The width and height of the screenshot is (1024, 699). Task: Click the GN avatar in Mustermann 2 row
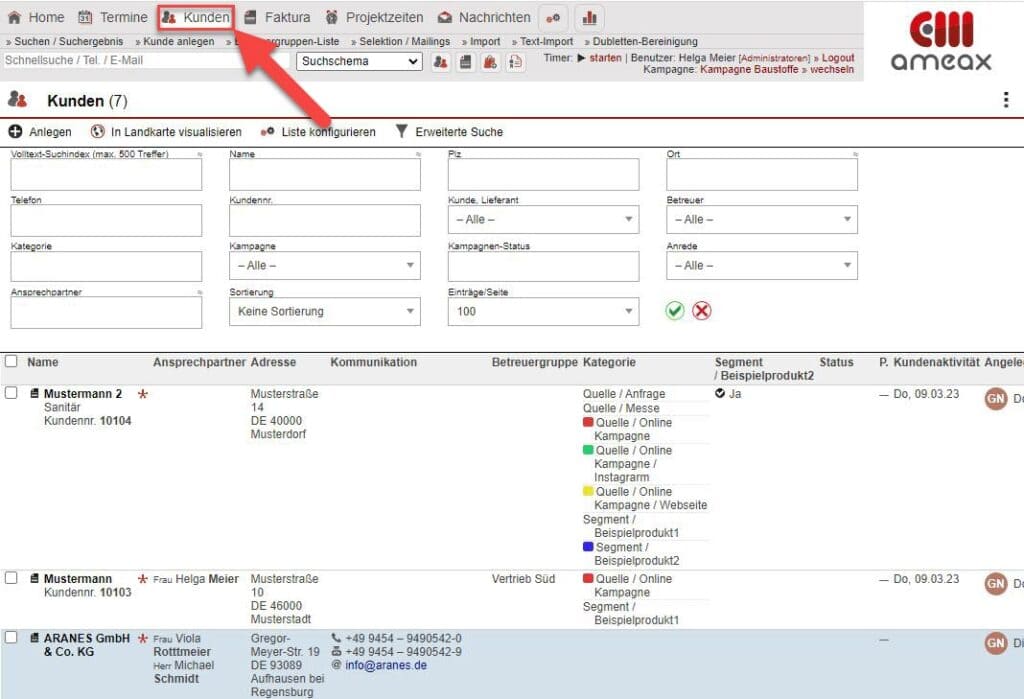995,399
